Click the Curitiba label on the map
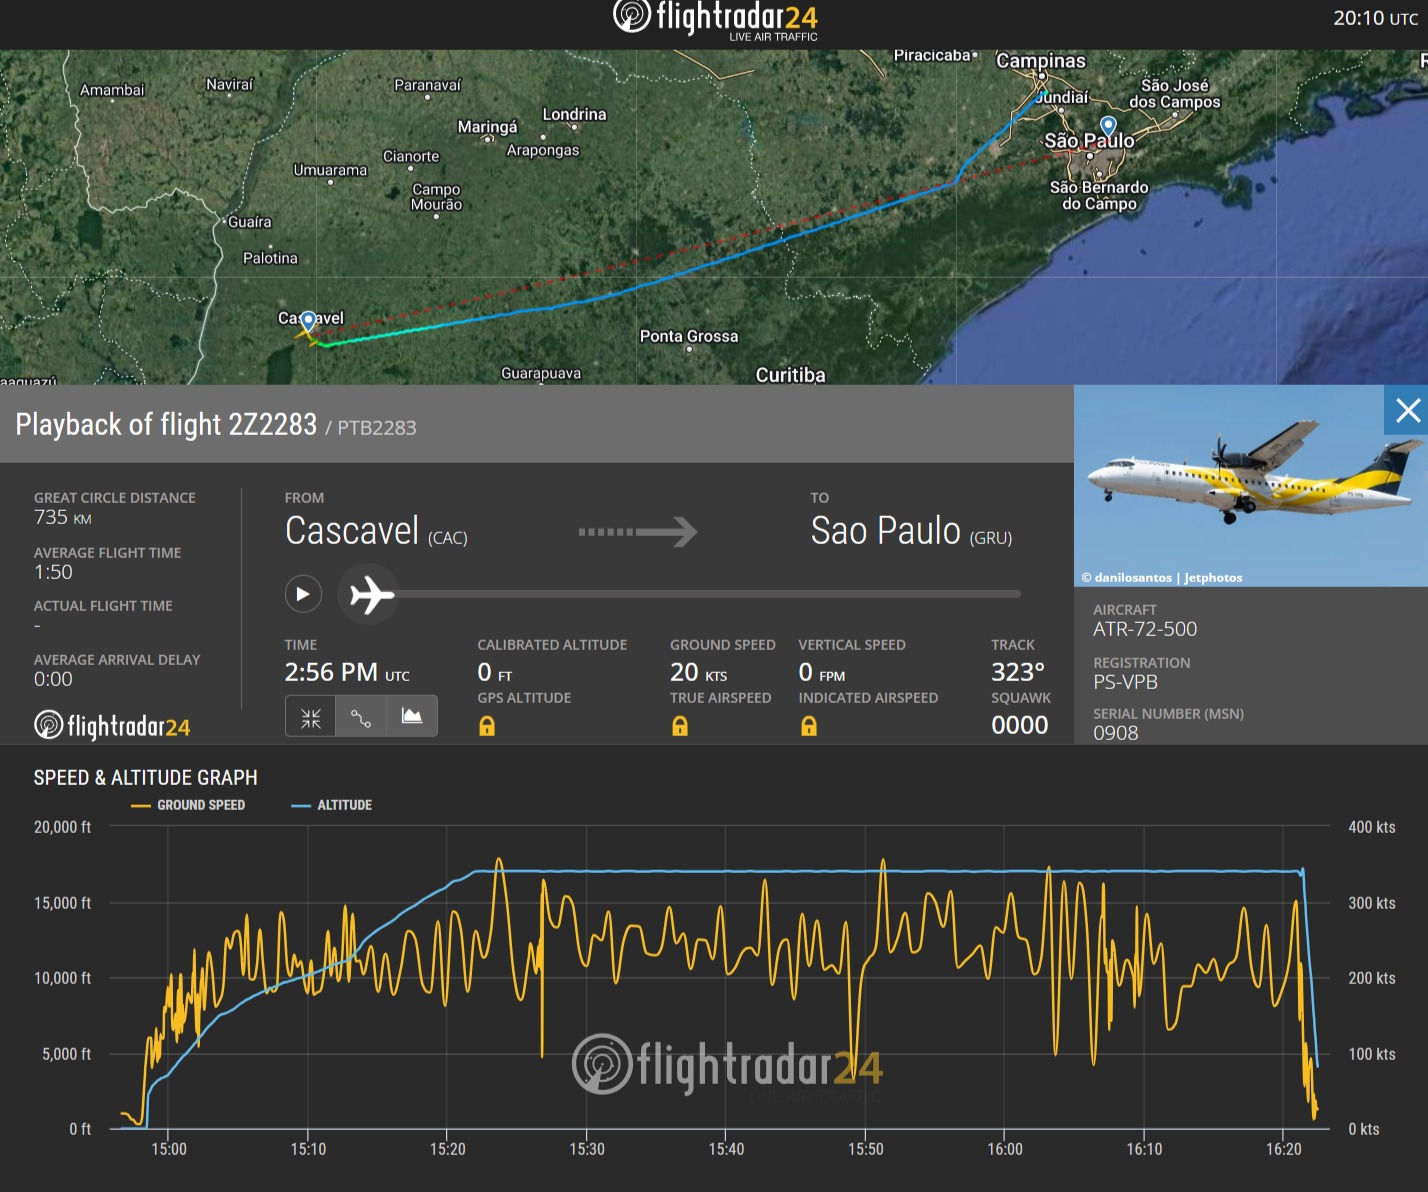Viewport: 1428px width, 1192px height. [x=790, y=375]
